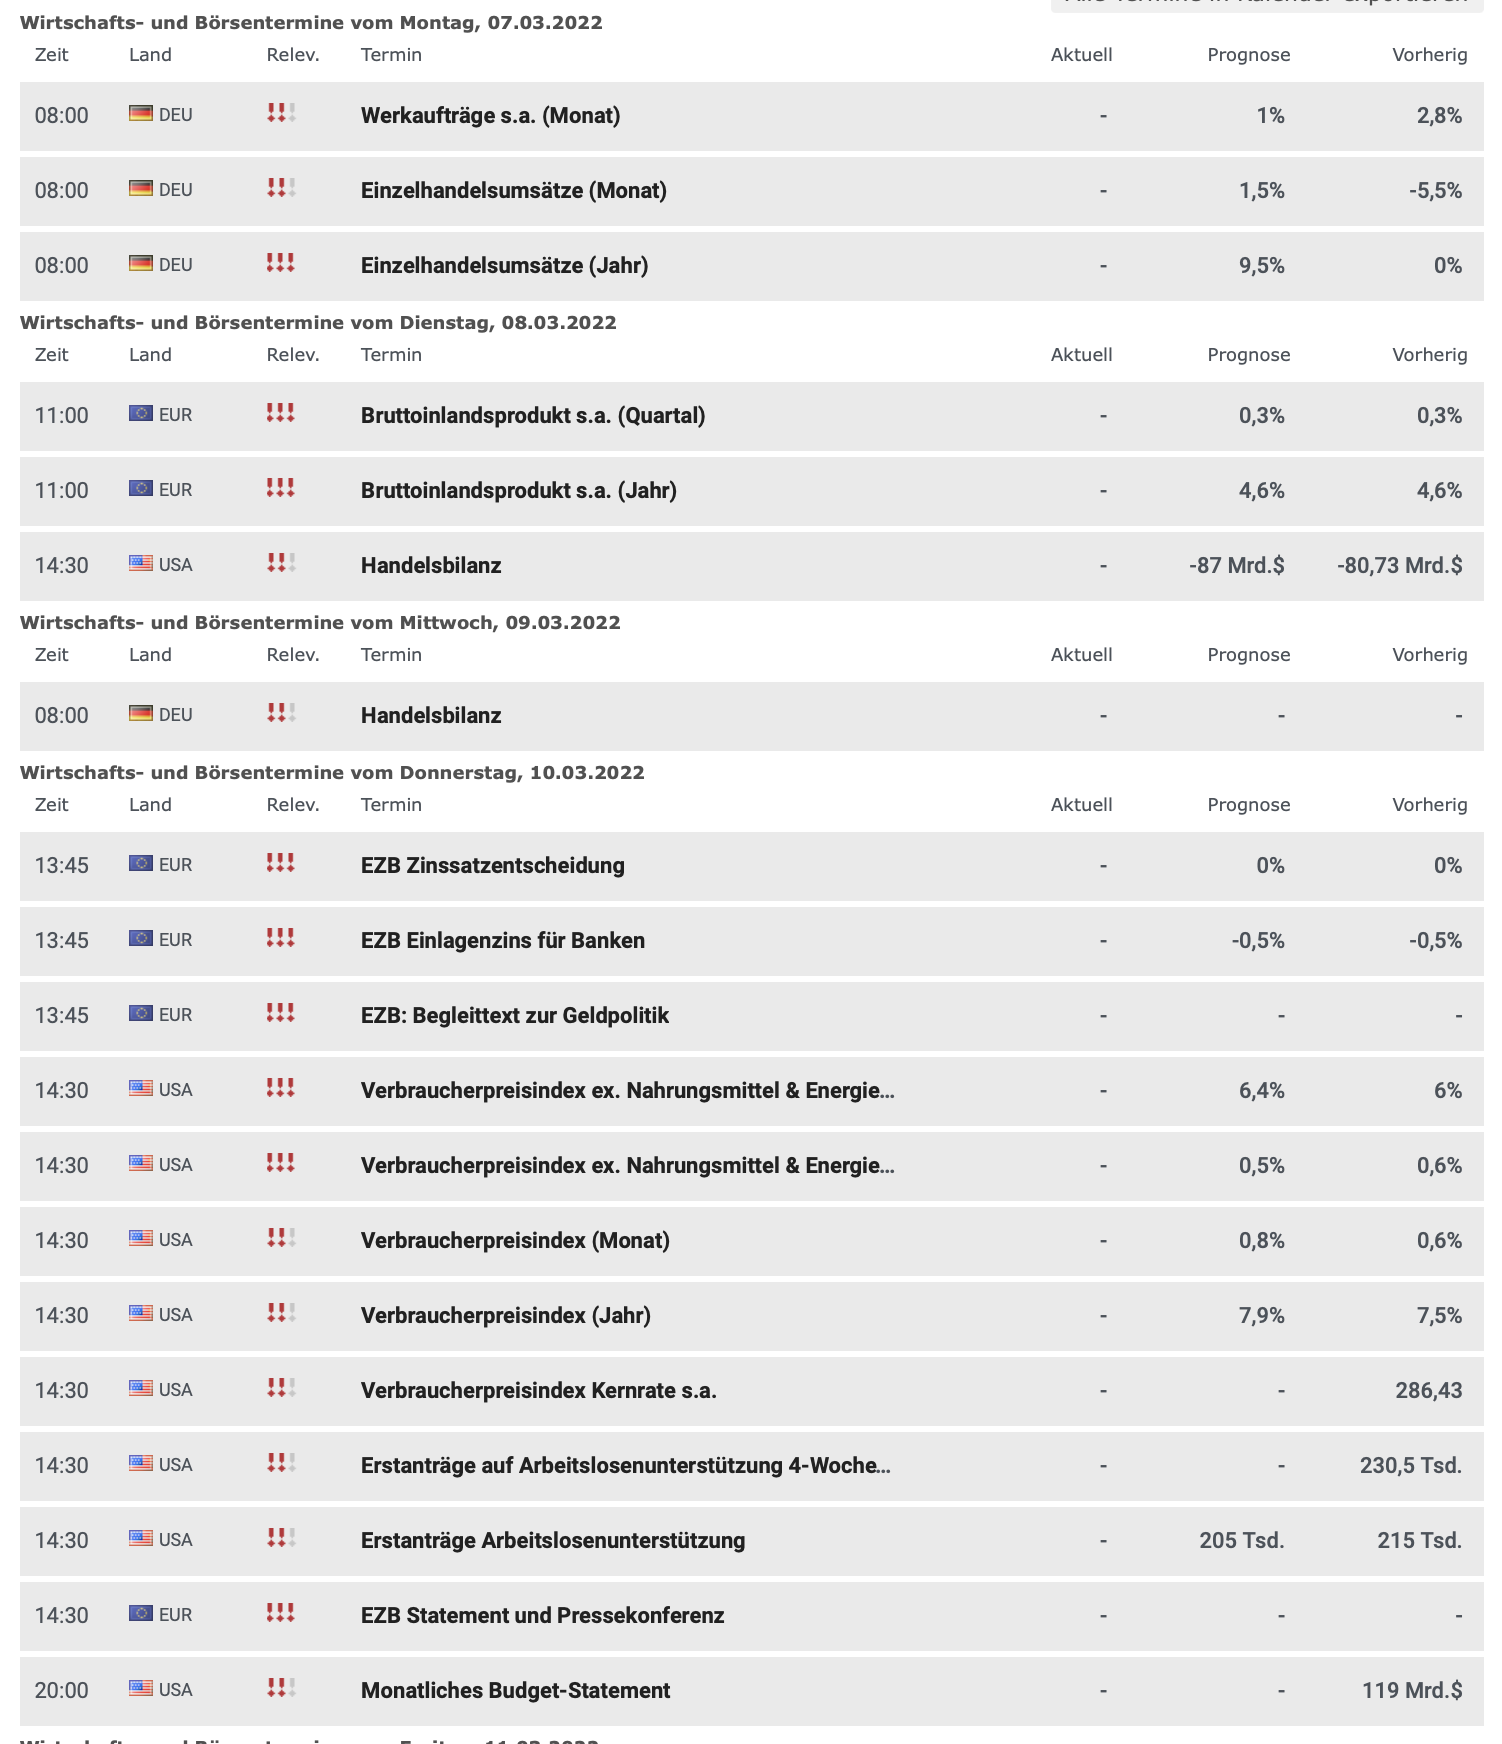This screenshot has width=1502, height=1744.
Task: Open the Einzelhandelsumsätze (Monat) event
Action: point(513,190)
